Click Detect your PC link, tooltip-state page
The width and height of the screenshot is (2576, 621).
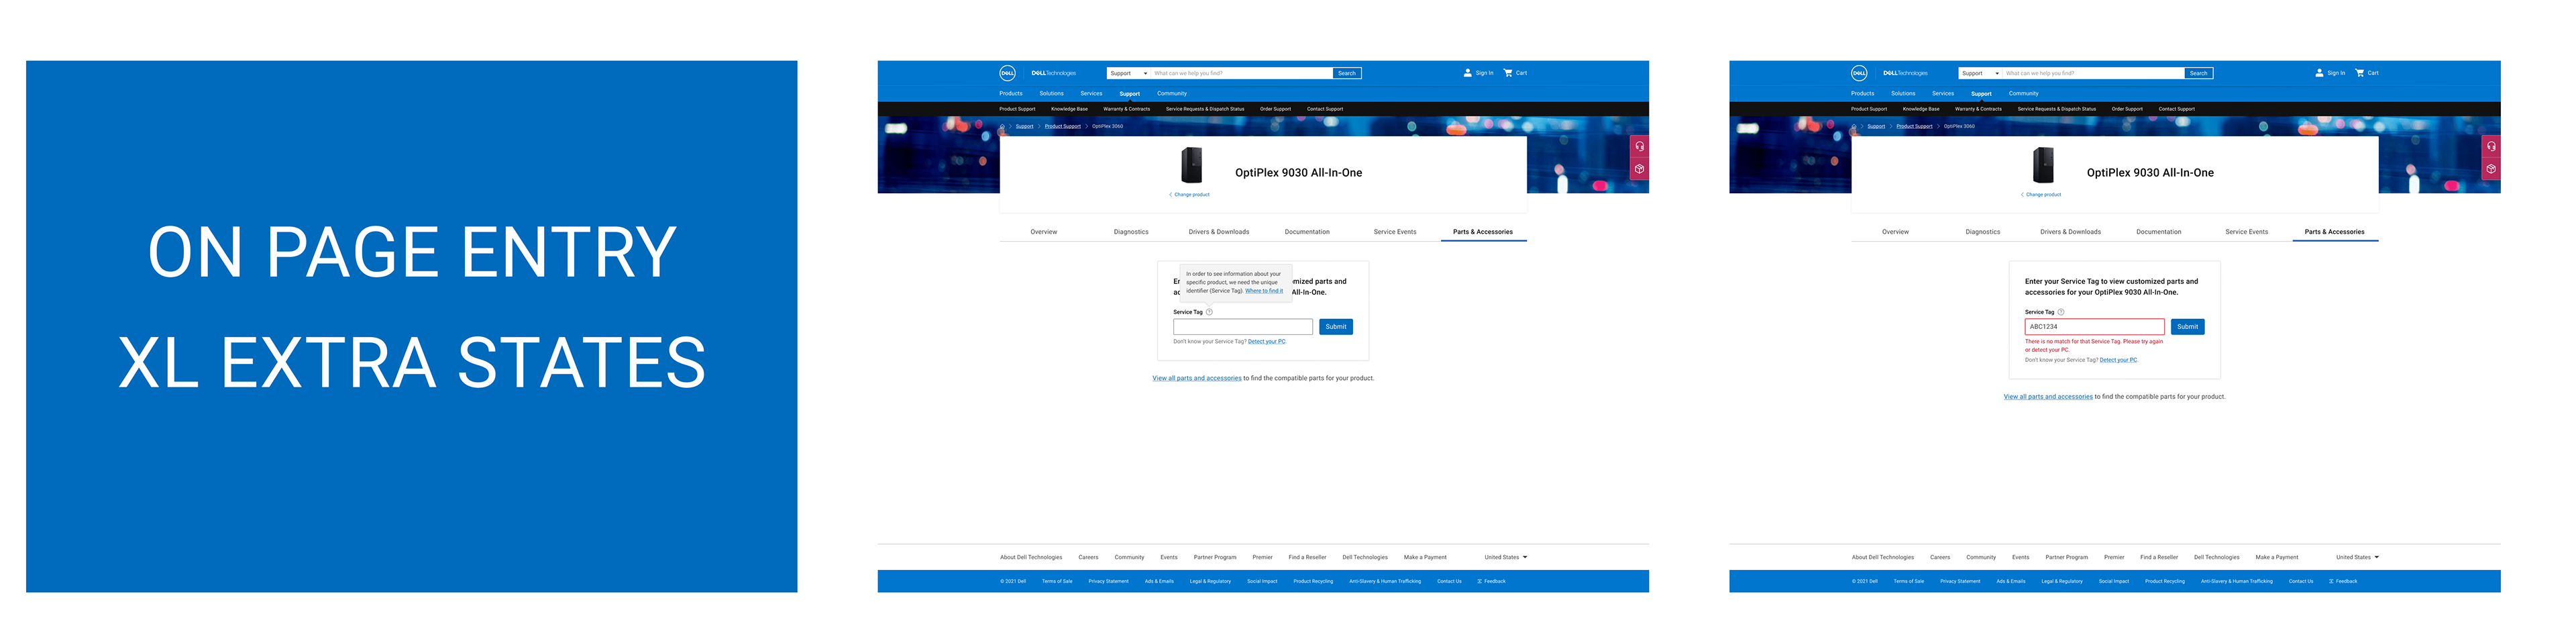tap(1267, 342)
